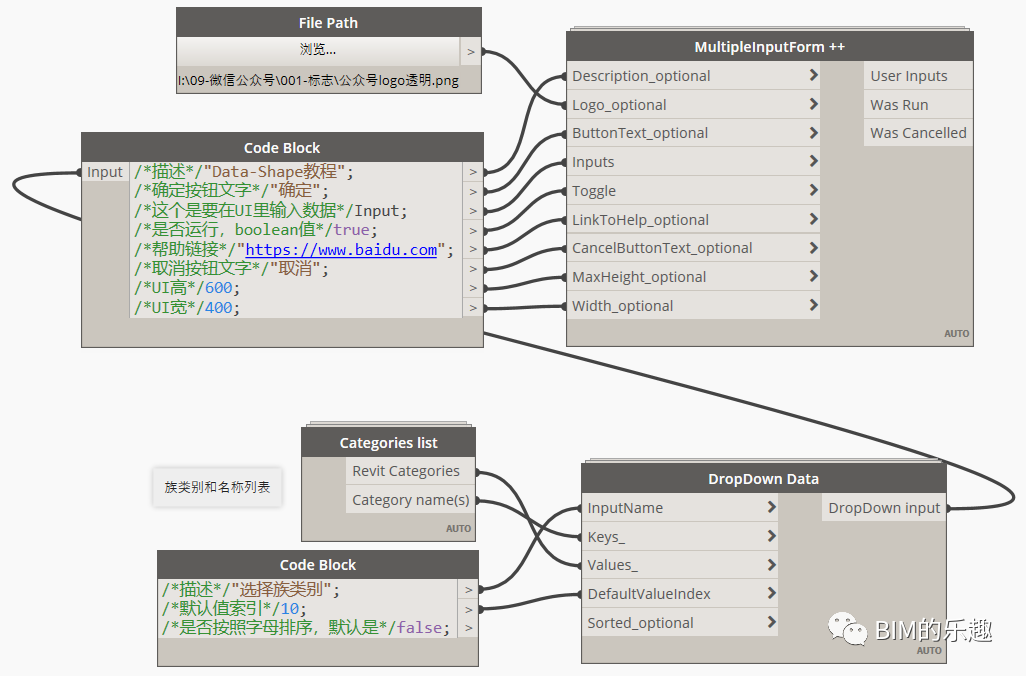Click the User Inputs output port
This screenshot has width=1026, height=676.
click(x=916, y=75)
